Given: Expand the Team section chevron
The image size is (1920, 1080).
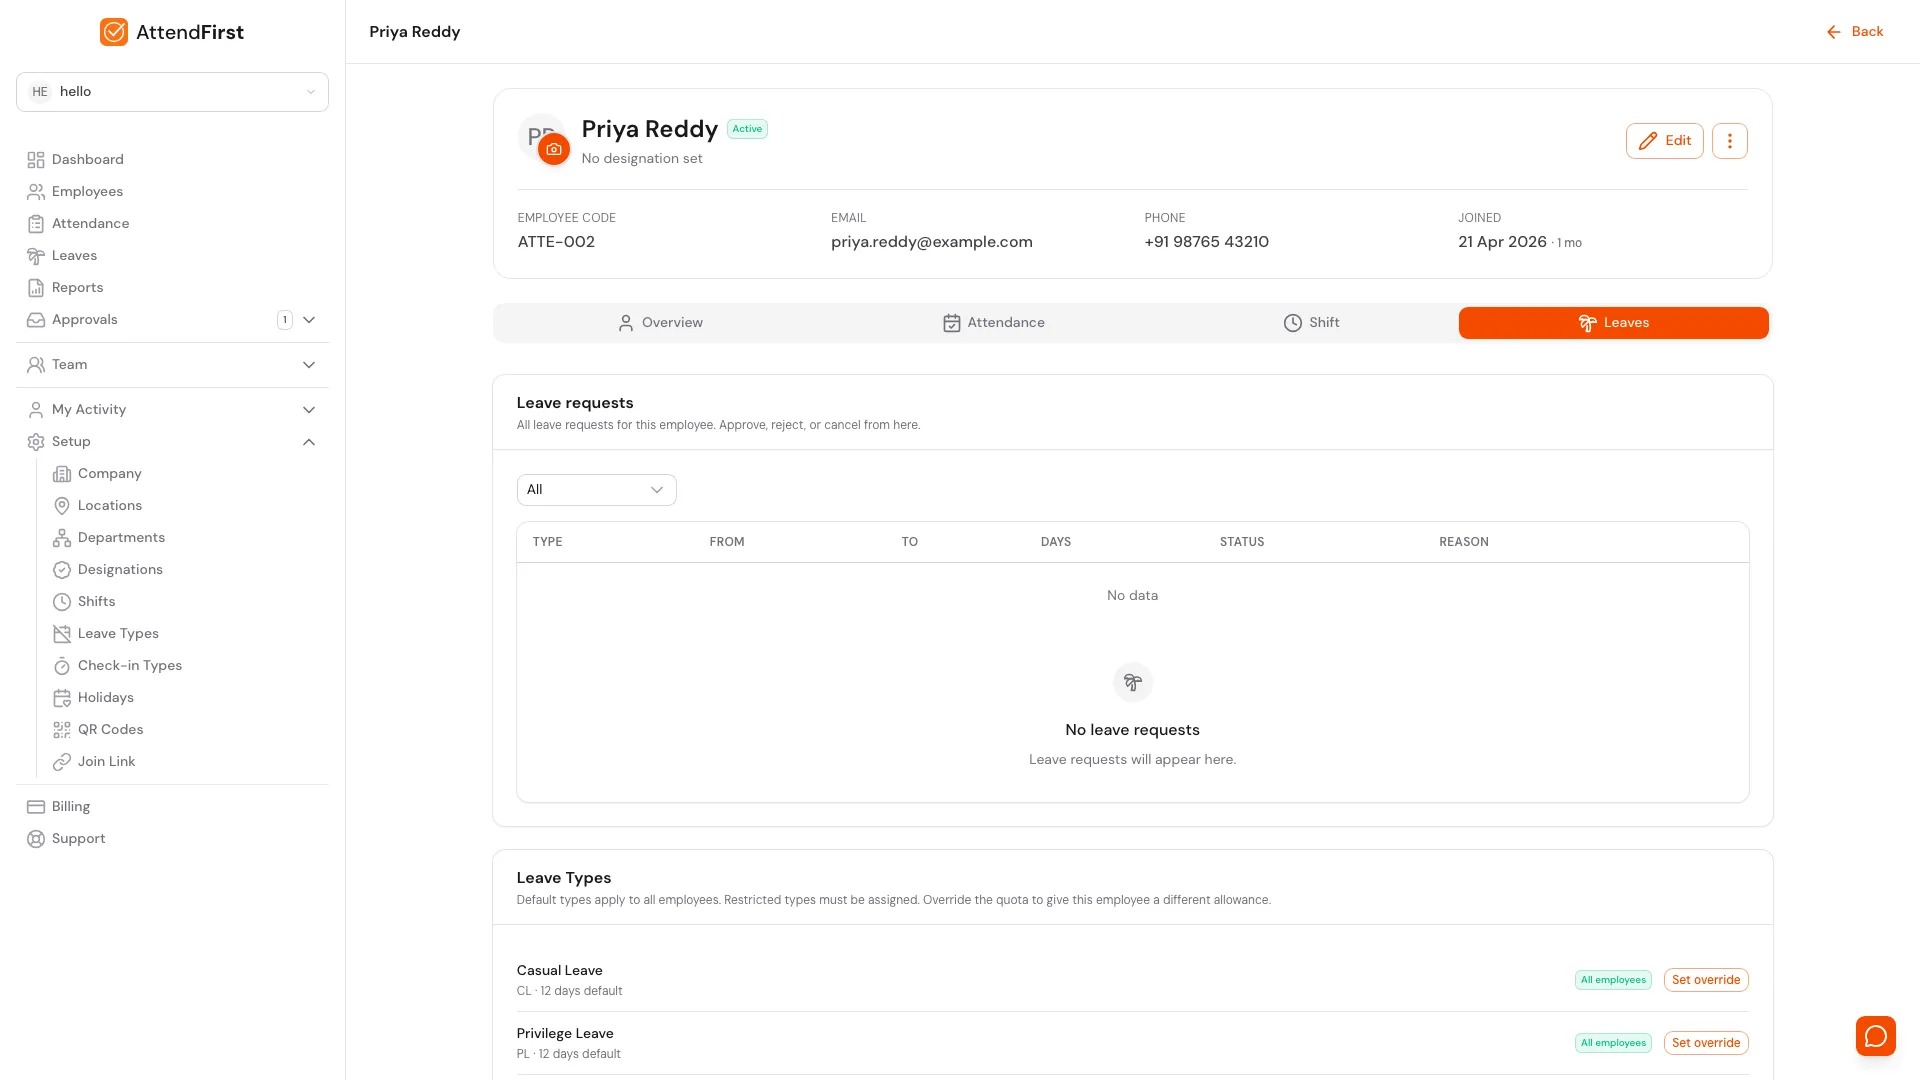Looking at the screenshot, I should coord(309,365).
